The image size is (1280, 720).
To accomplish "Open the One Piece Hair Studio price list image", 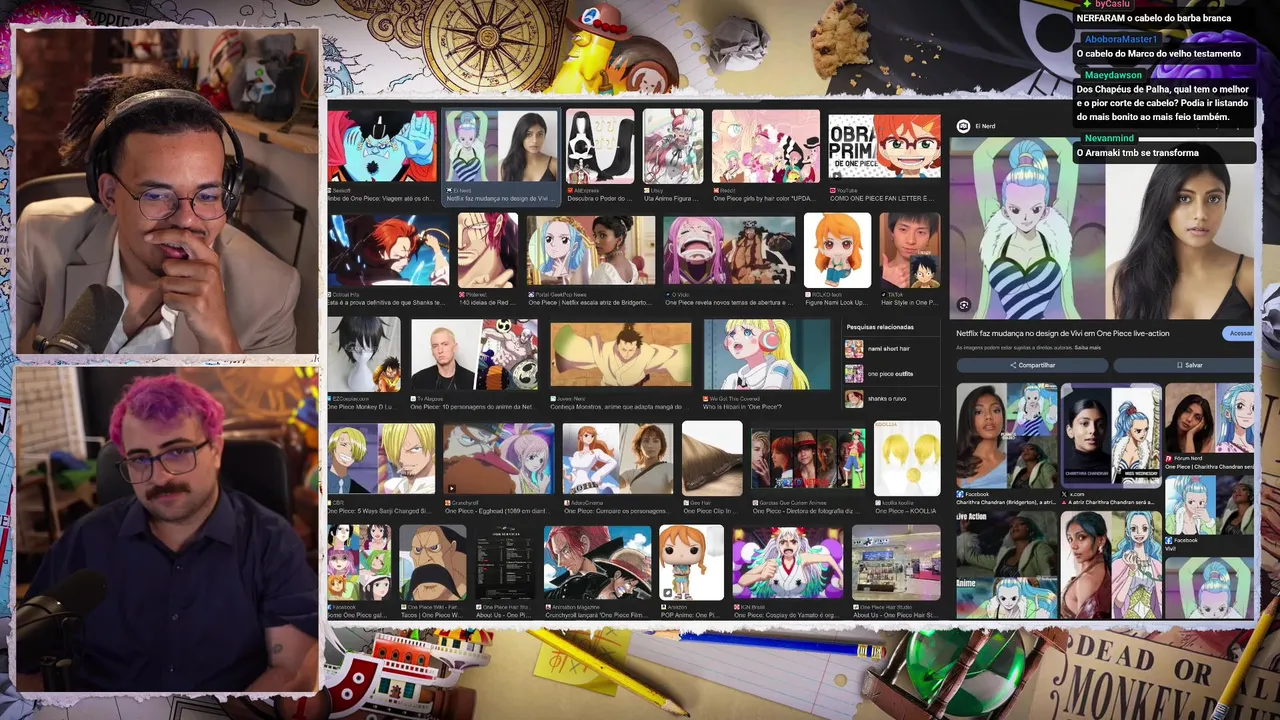I will [x=505, y=562].
